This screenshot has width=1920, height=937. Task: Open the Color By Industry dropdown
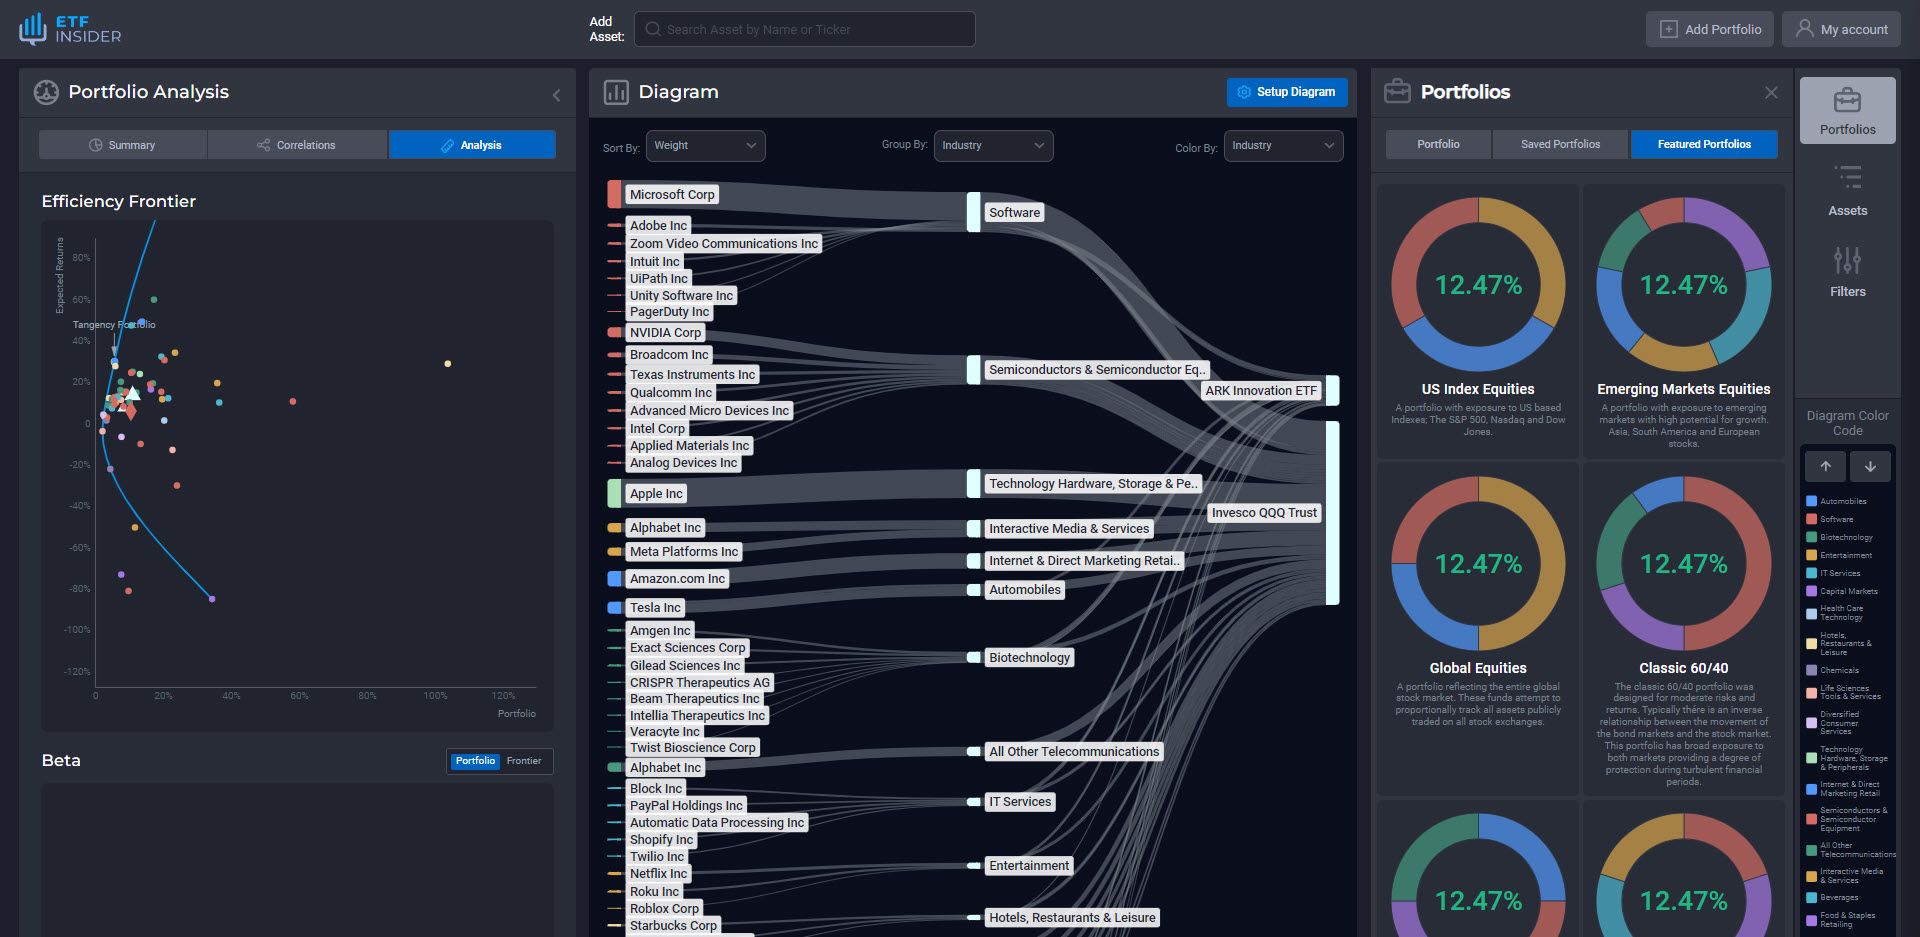click(x=1283, y=146)
